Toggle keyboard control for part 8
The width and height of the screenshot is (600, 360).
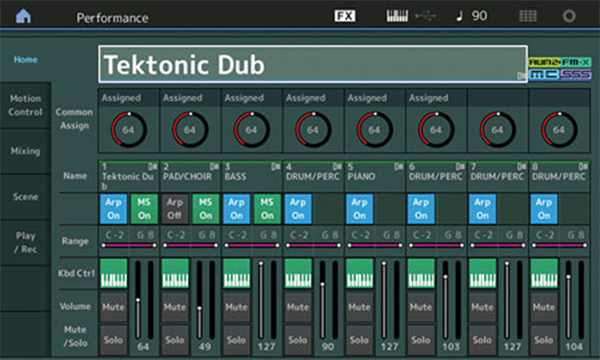coord(544,273)
